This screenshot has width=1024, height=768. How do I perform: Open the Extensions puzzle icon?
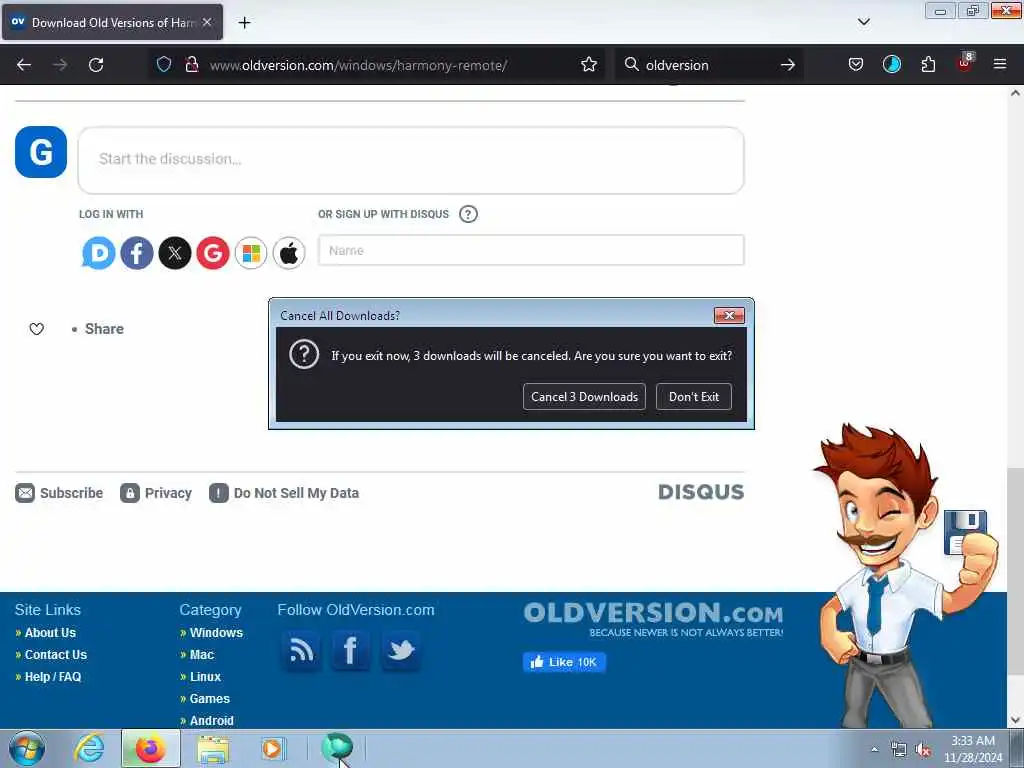[x=928, y=64]
